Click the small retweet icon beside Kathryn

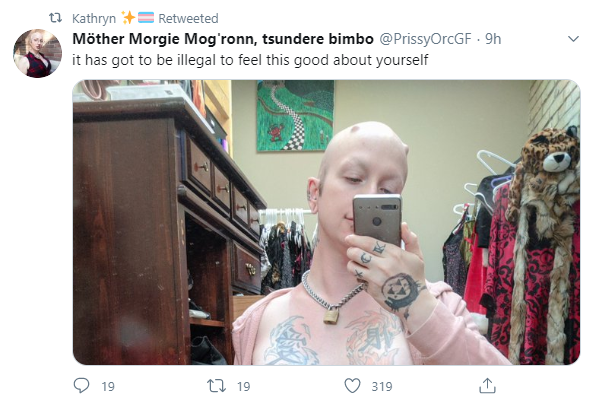[x=56, y=18]
